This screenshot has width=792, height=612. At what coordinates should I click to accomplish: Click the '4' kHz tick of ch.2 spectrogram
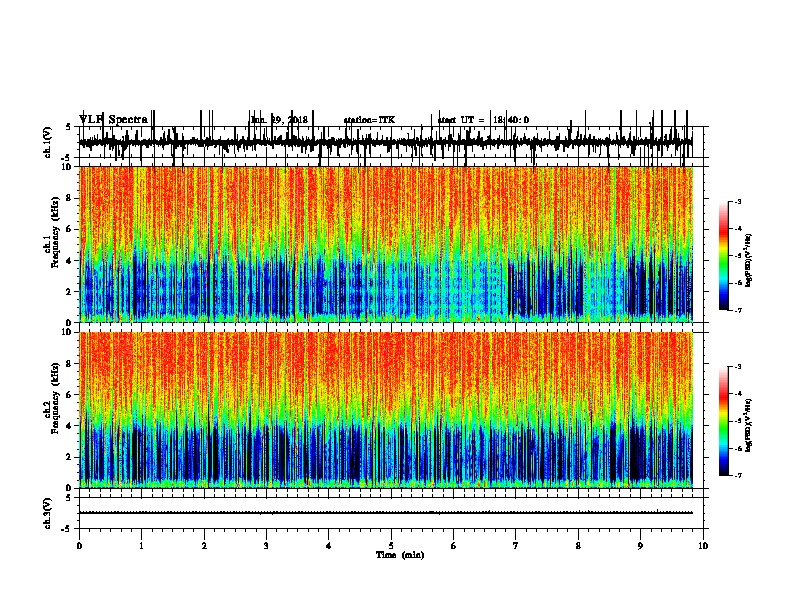70,426
